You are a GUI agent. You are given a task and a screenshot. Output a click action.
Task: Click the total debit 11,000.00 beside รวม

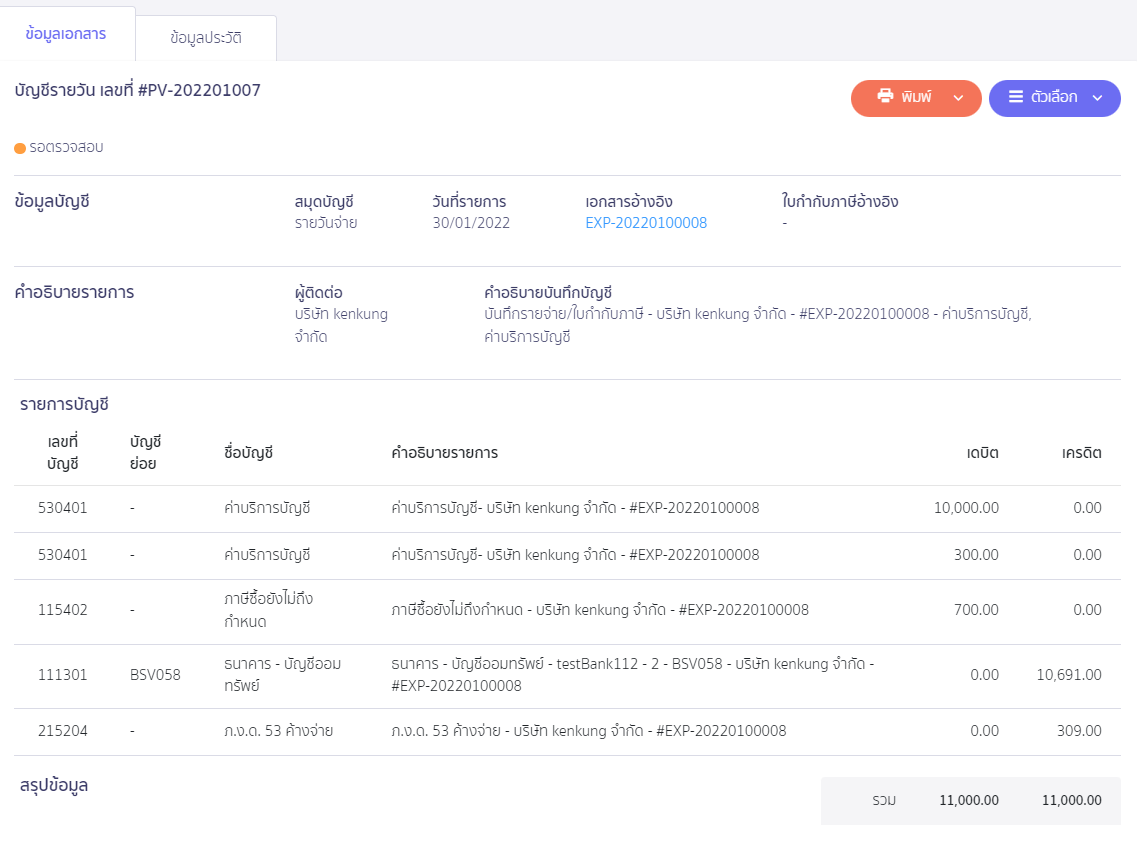point(969,800)
